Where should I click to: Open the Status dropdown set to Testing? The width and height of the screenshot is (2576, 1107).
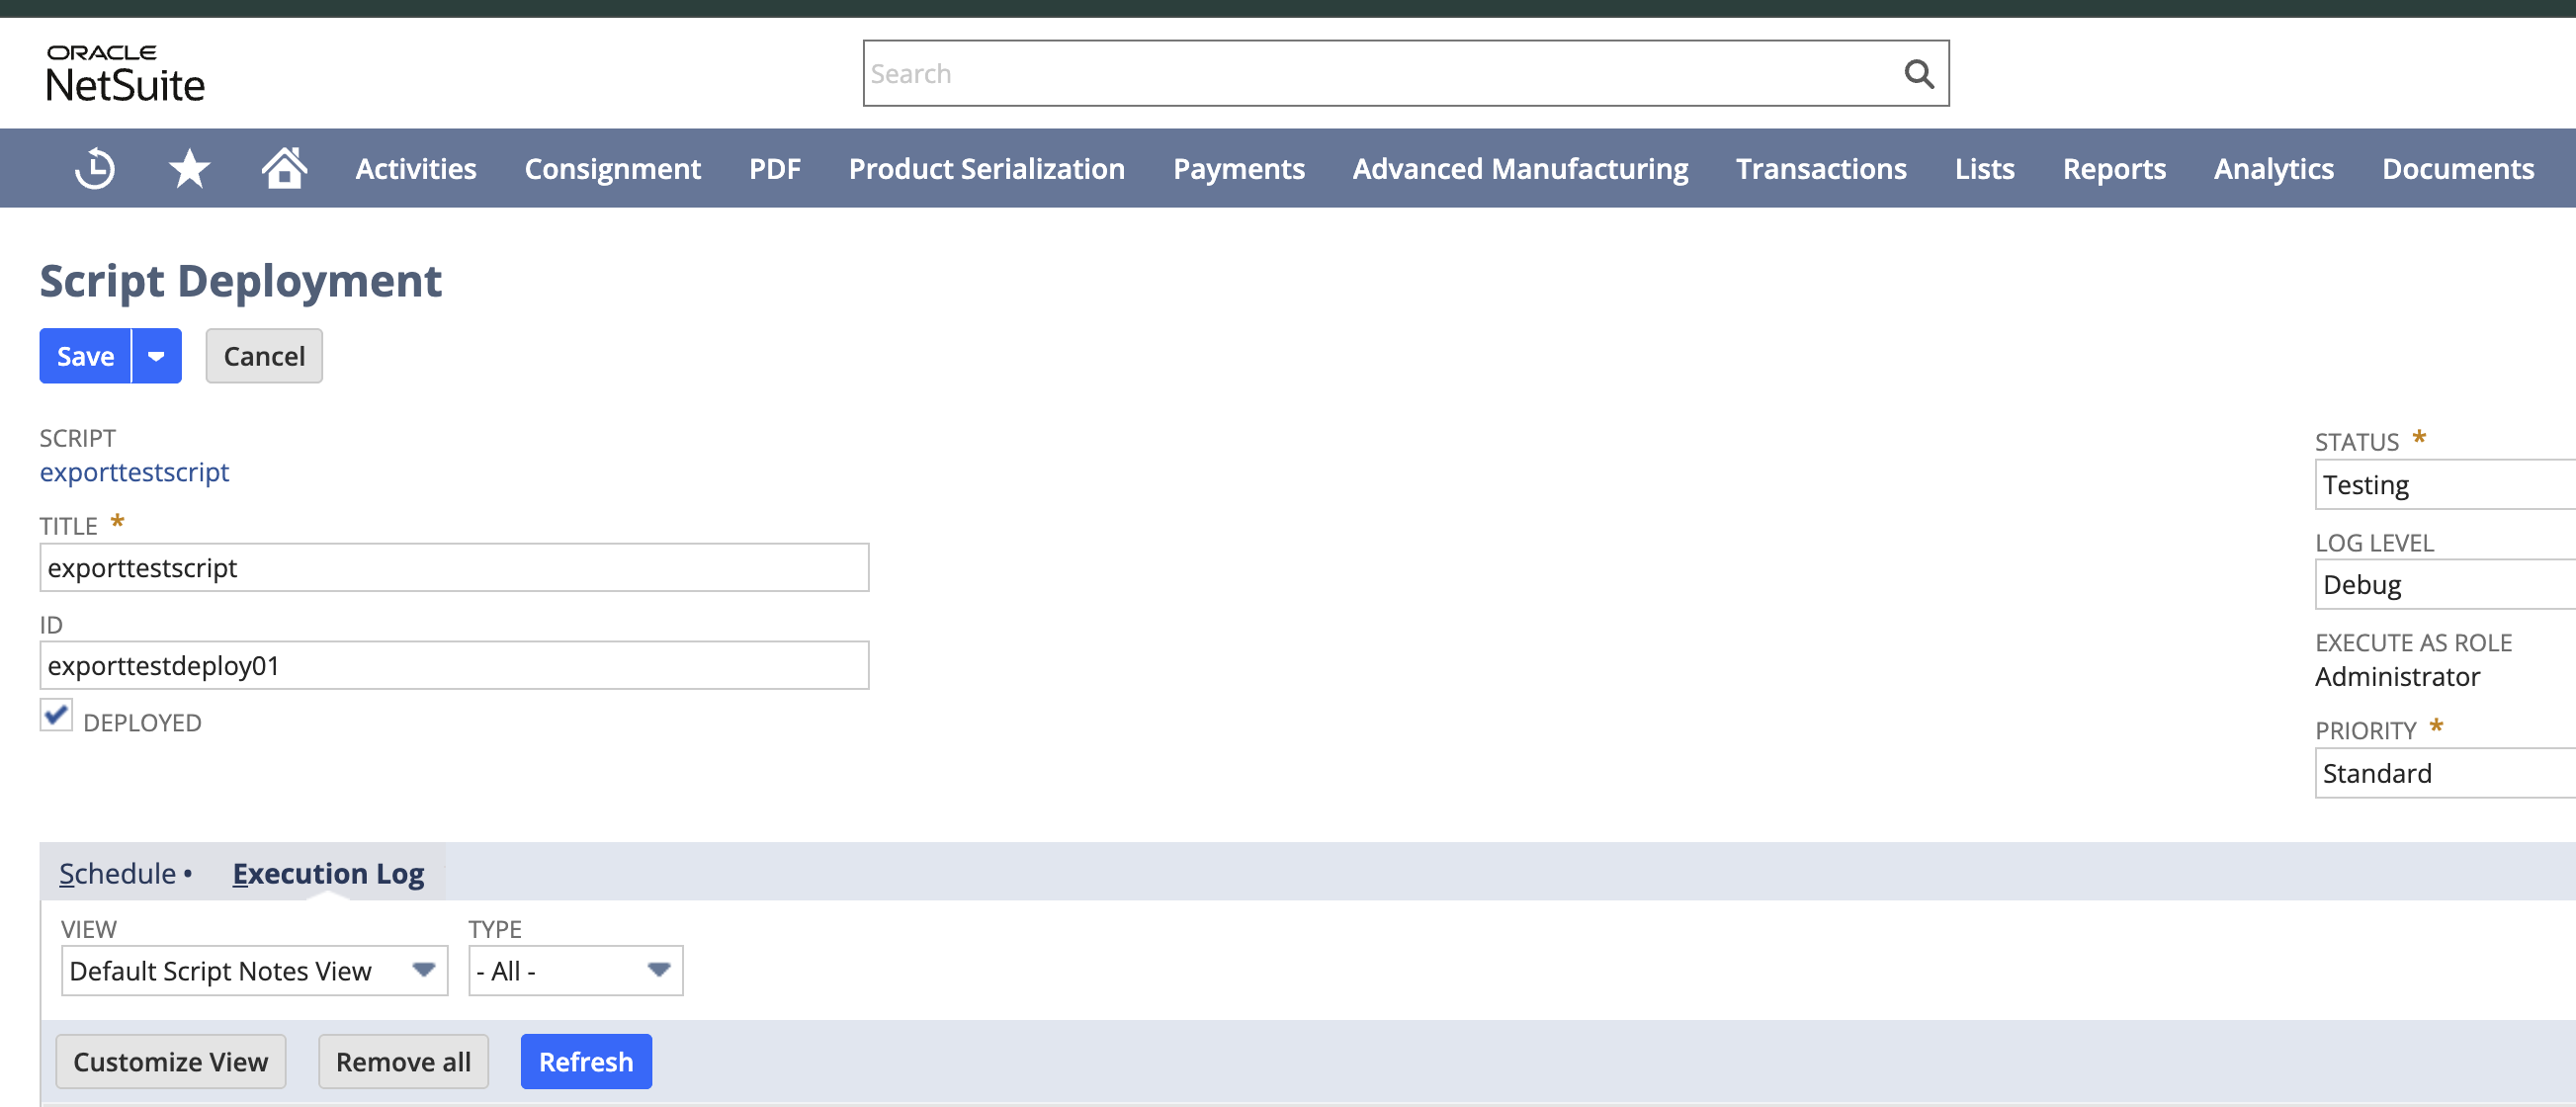point(2445,485)
